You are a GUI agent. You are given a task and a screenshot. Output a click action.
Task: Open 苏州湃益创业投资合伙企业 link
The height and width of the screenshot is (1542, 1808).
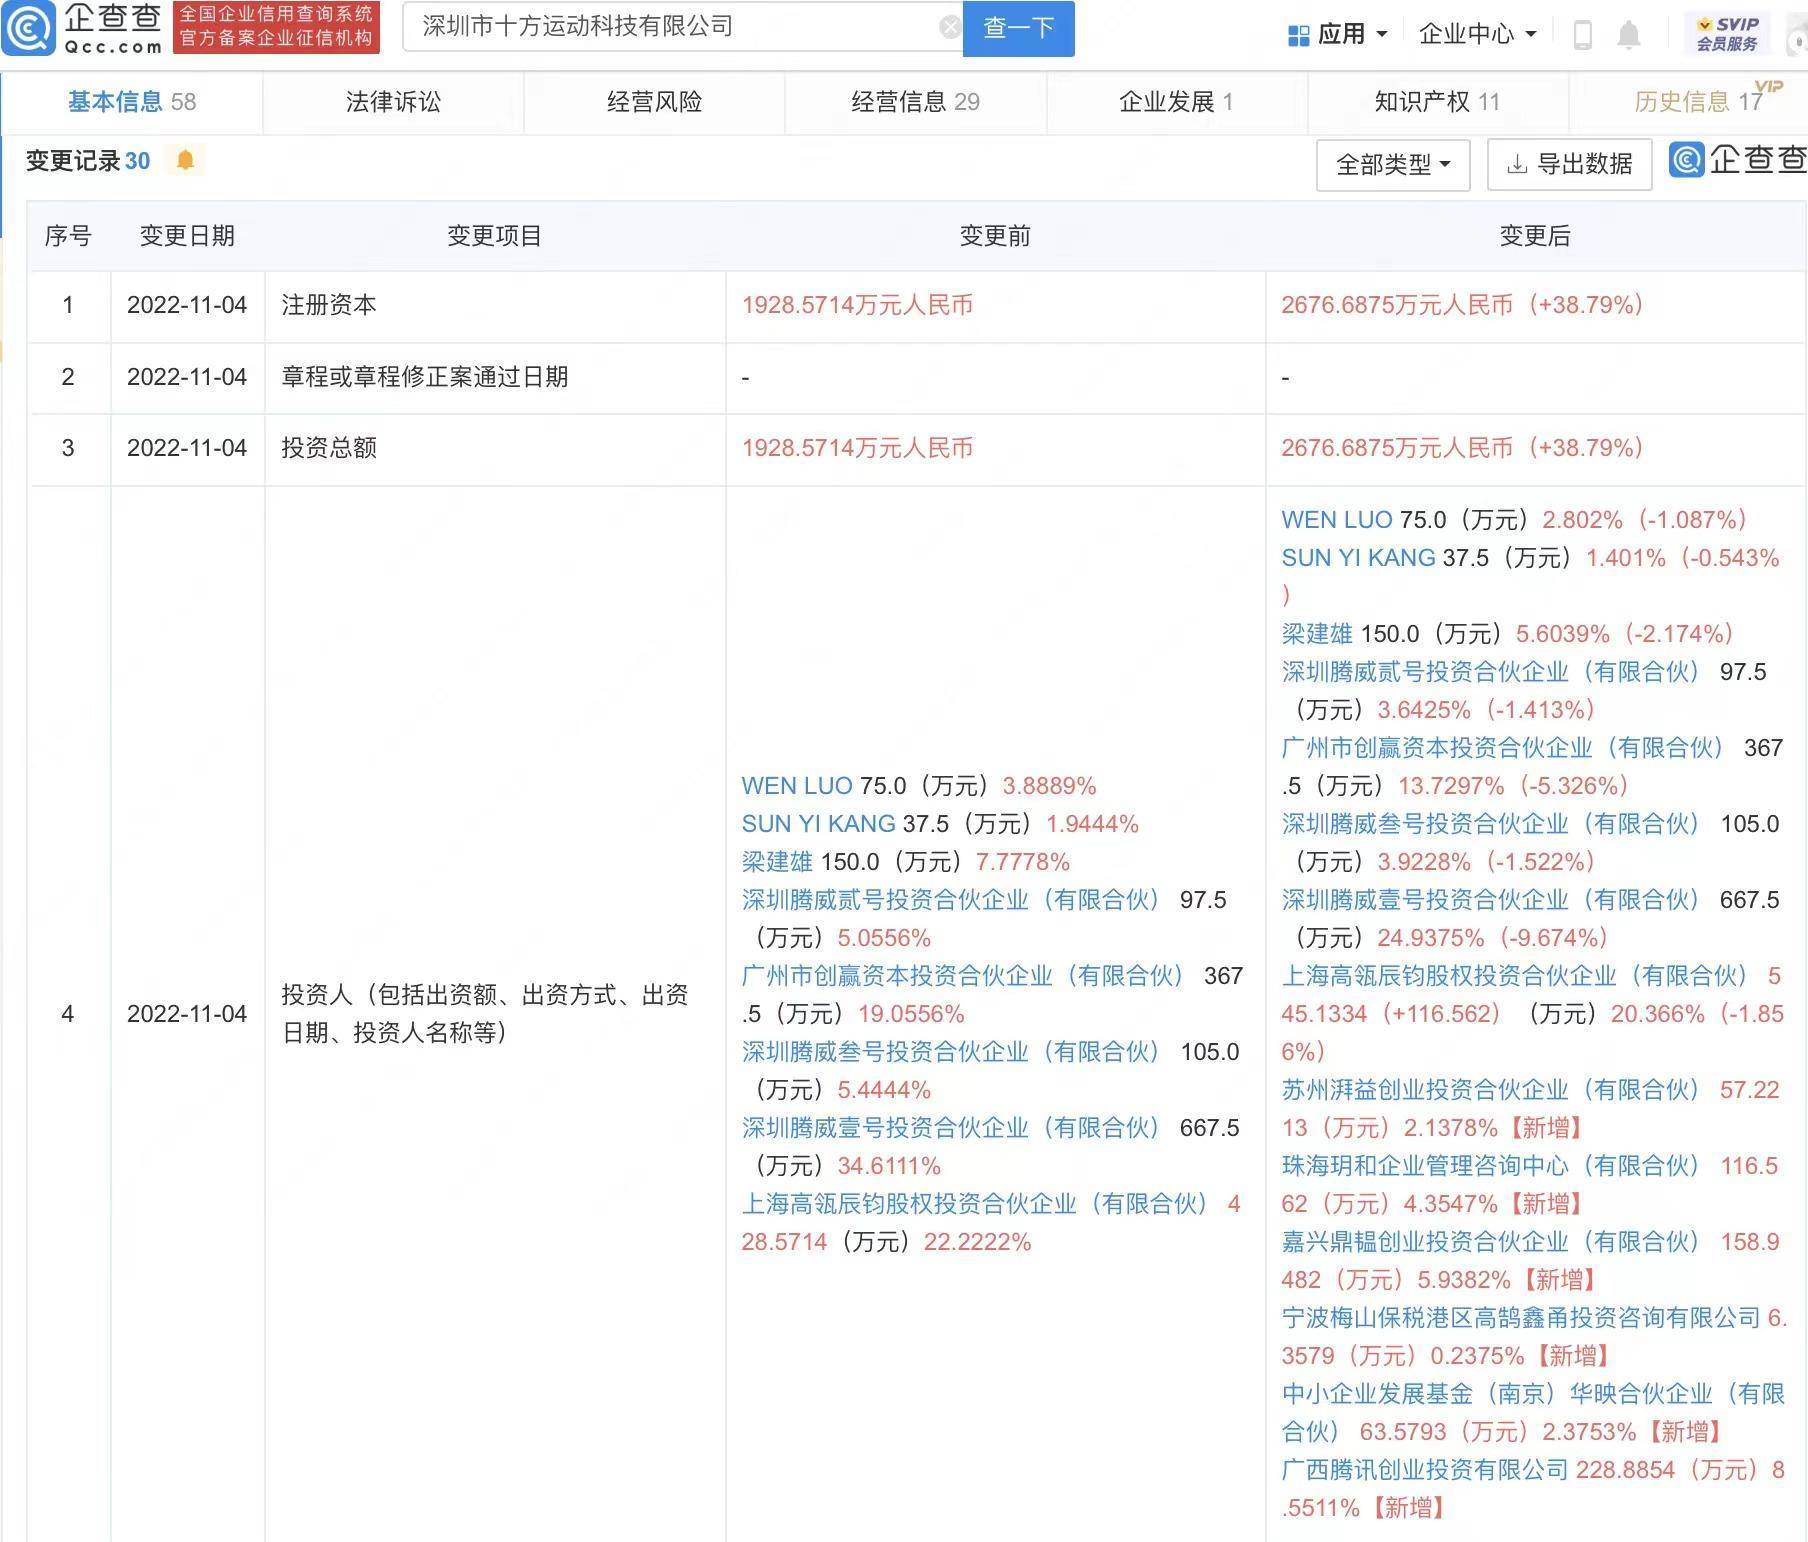pyautogui.click(x=1490, y=1090)
